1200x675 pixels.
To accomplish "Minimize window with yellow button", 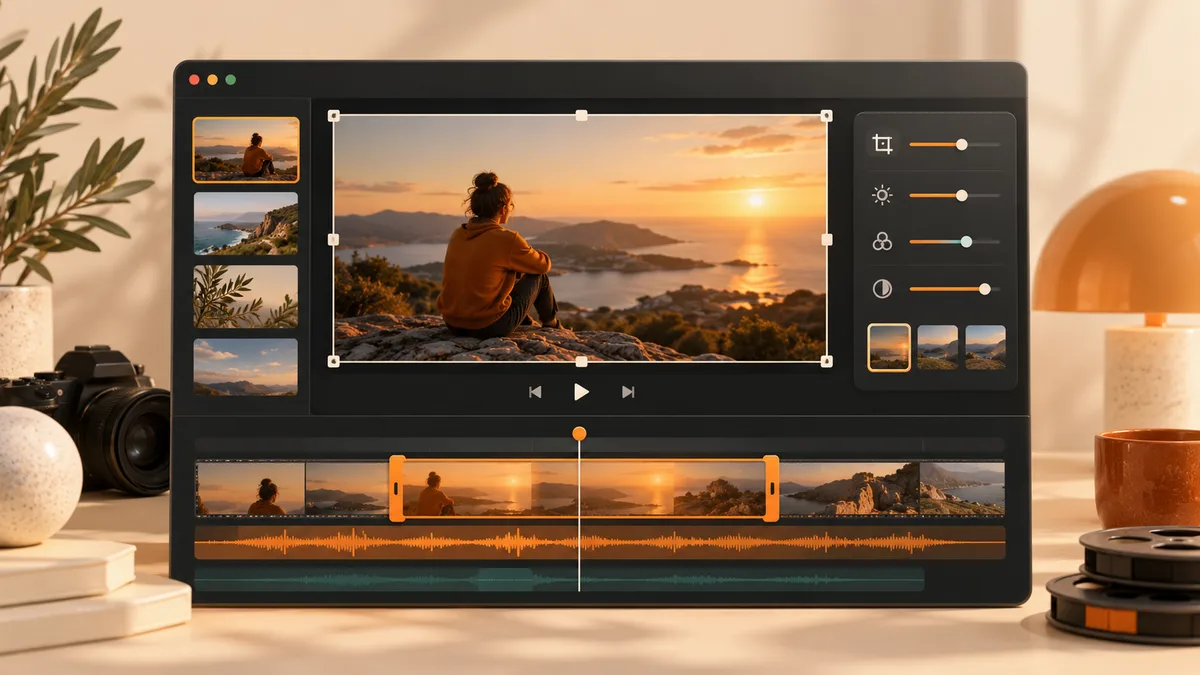I will coord(213,79).
